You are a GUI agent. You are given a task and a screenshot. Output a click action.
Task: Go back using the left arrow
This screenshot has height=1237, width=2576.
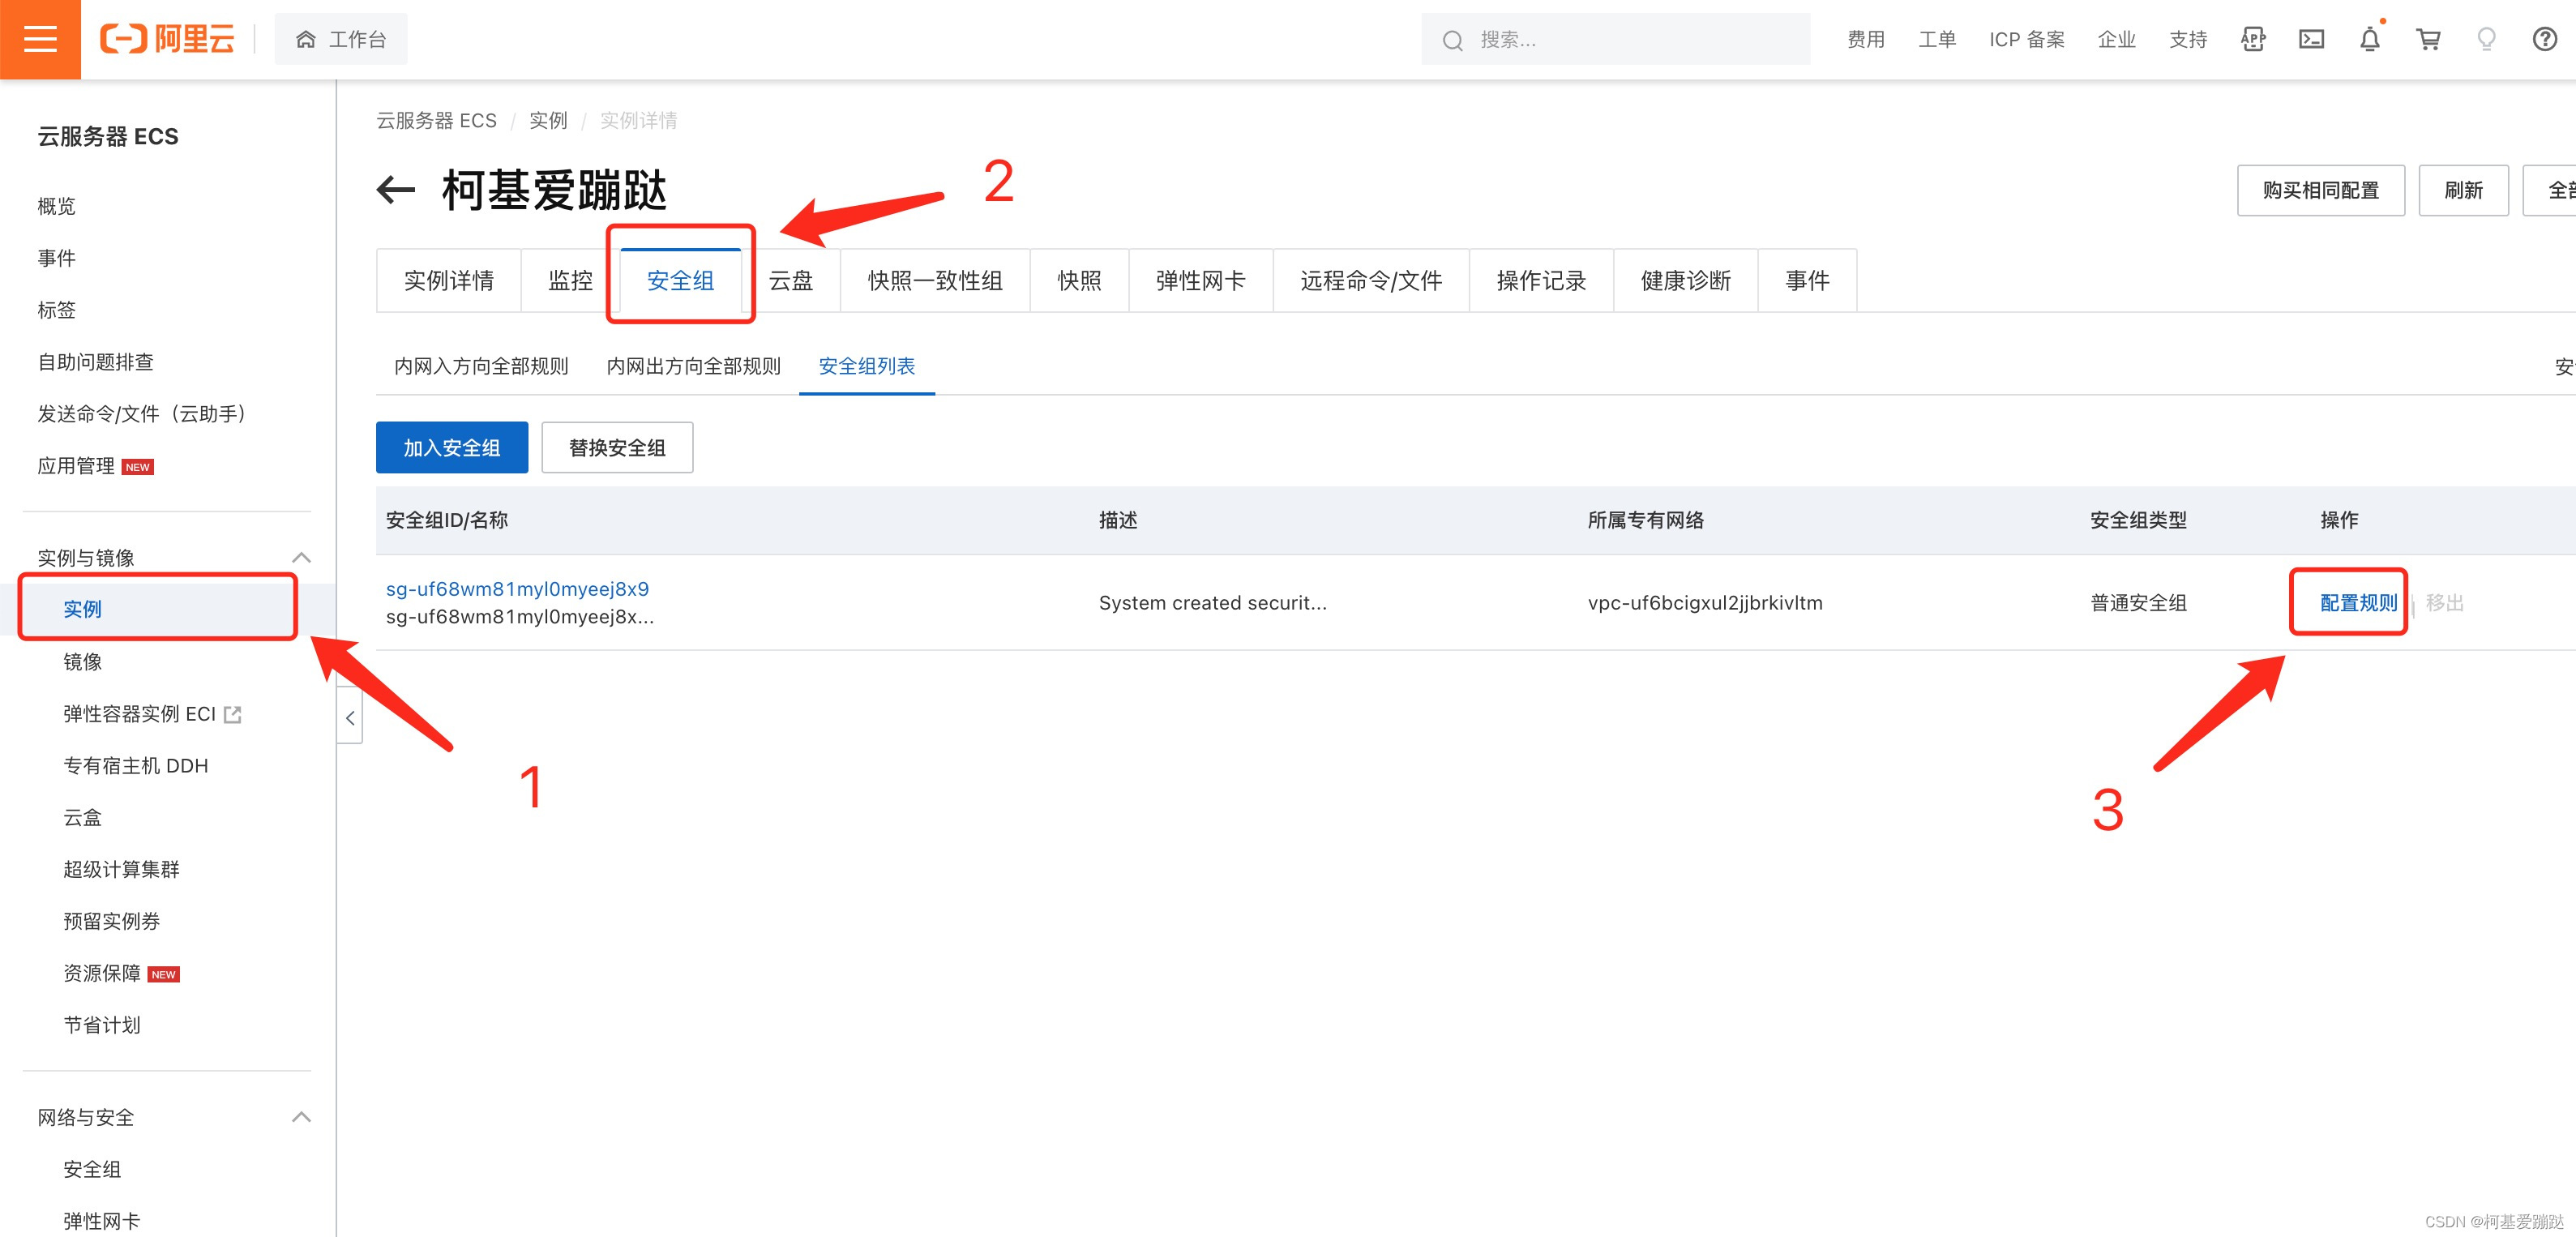point(396,189)
